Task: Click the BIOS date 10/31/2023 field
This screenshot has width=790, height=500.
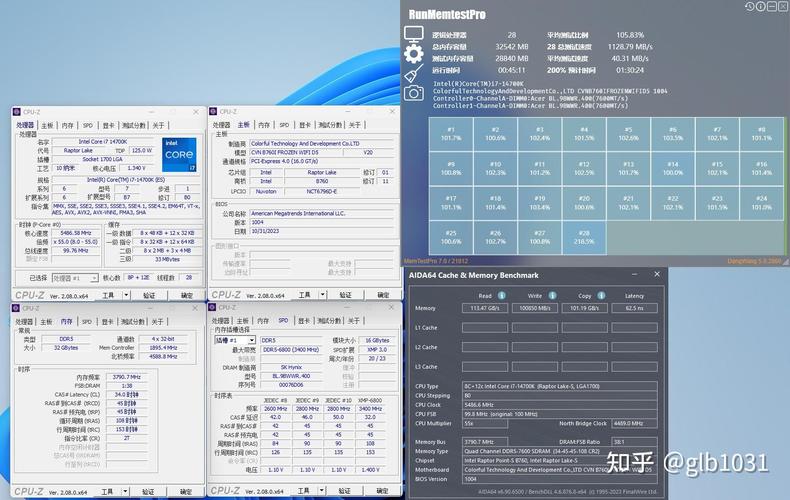Action: point(322,231)
